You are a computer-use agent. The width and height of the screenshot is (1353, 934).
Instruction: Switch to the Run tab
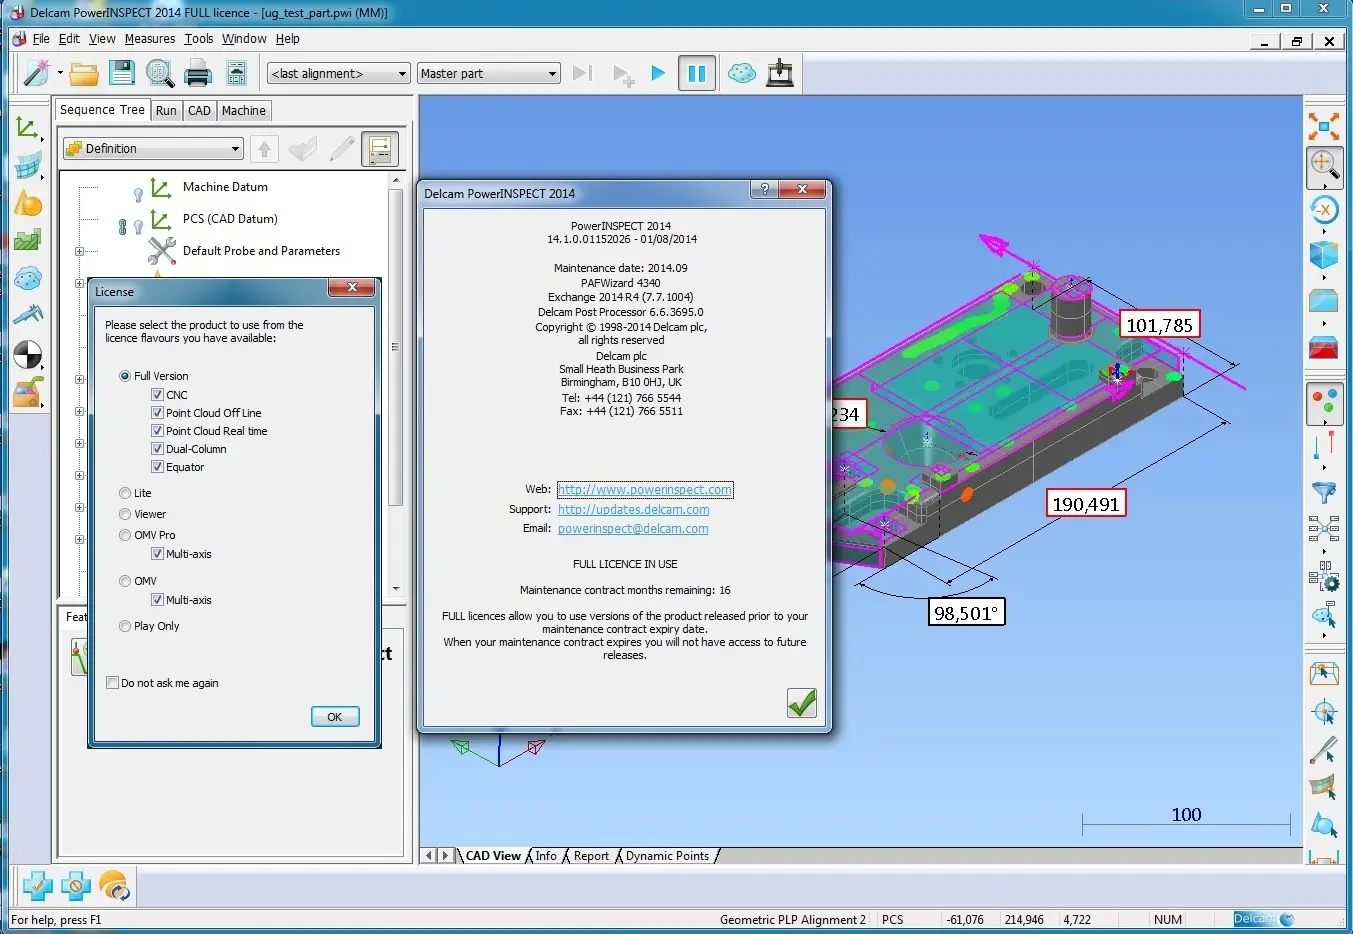coord(166,111)
